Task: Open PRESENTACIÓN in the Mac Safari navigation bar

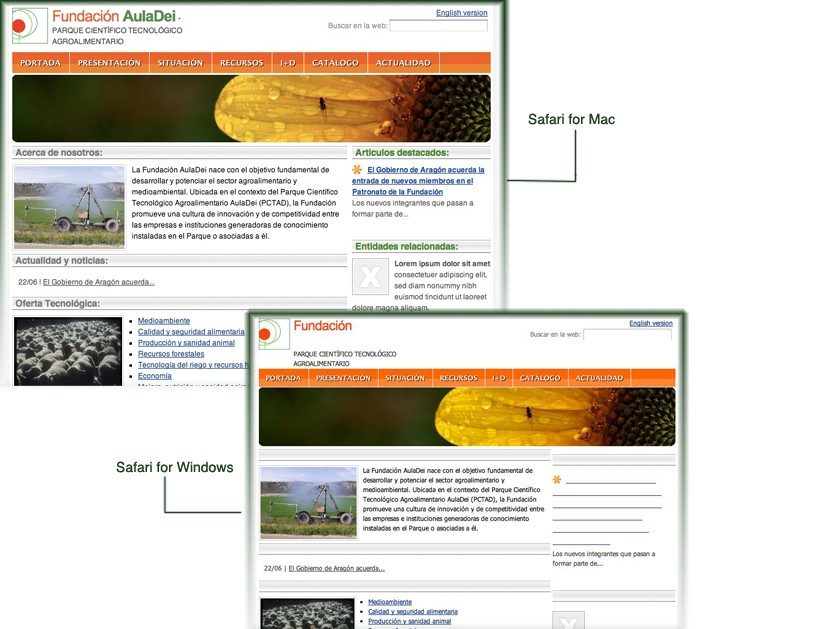Action: [x=109, y=62]
